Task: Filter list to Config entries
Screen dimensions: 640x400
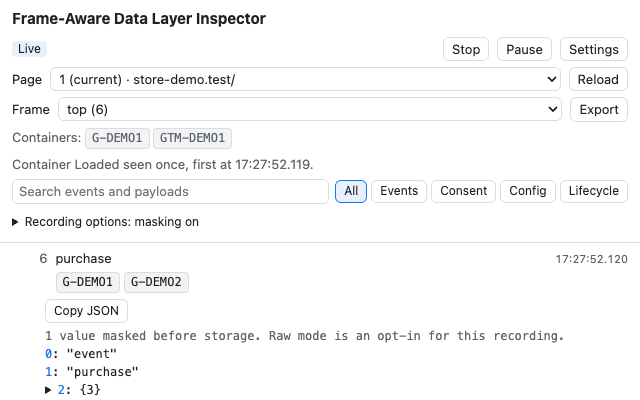Action: click(x=528, y=191)
